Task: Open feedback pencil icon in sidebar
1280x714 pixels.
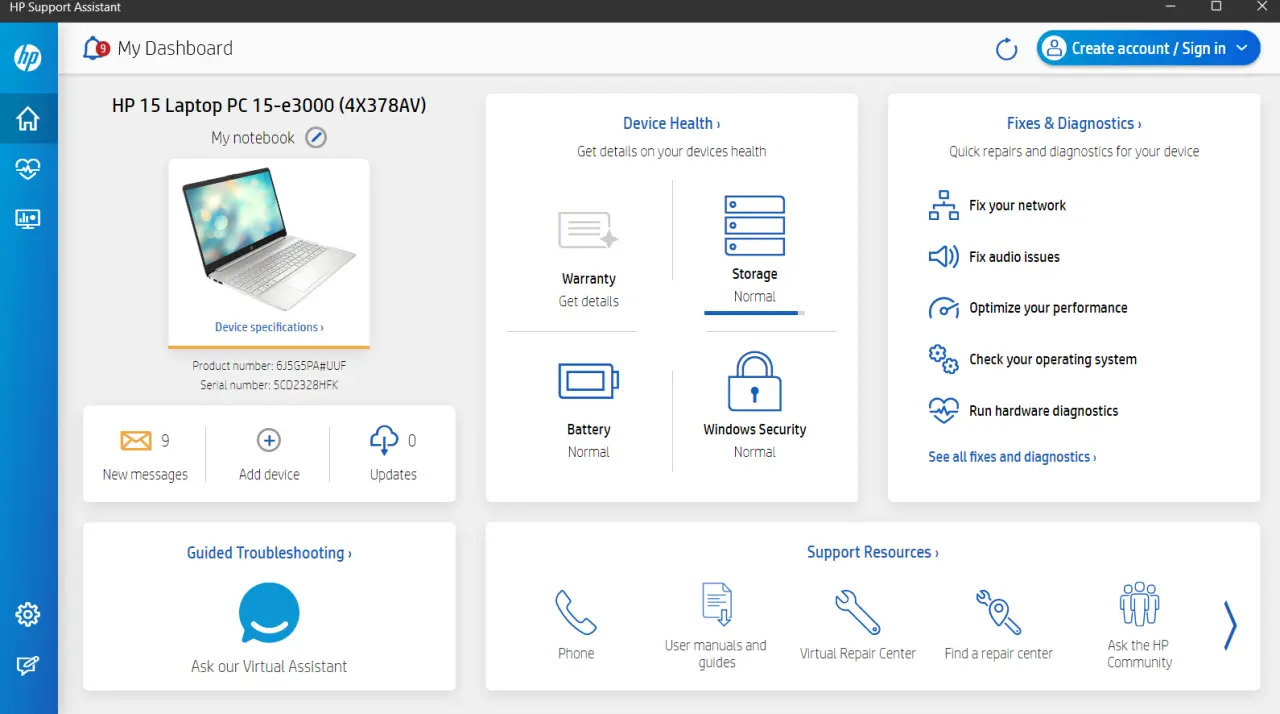Action: pyautogui.click(x=28, y=665)
